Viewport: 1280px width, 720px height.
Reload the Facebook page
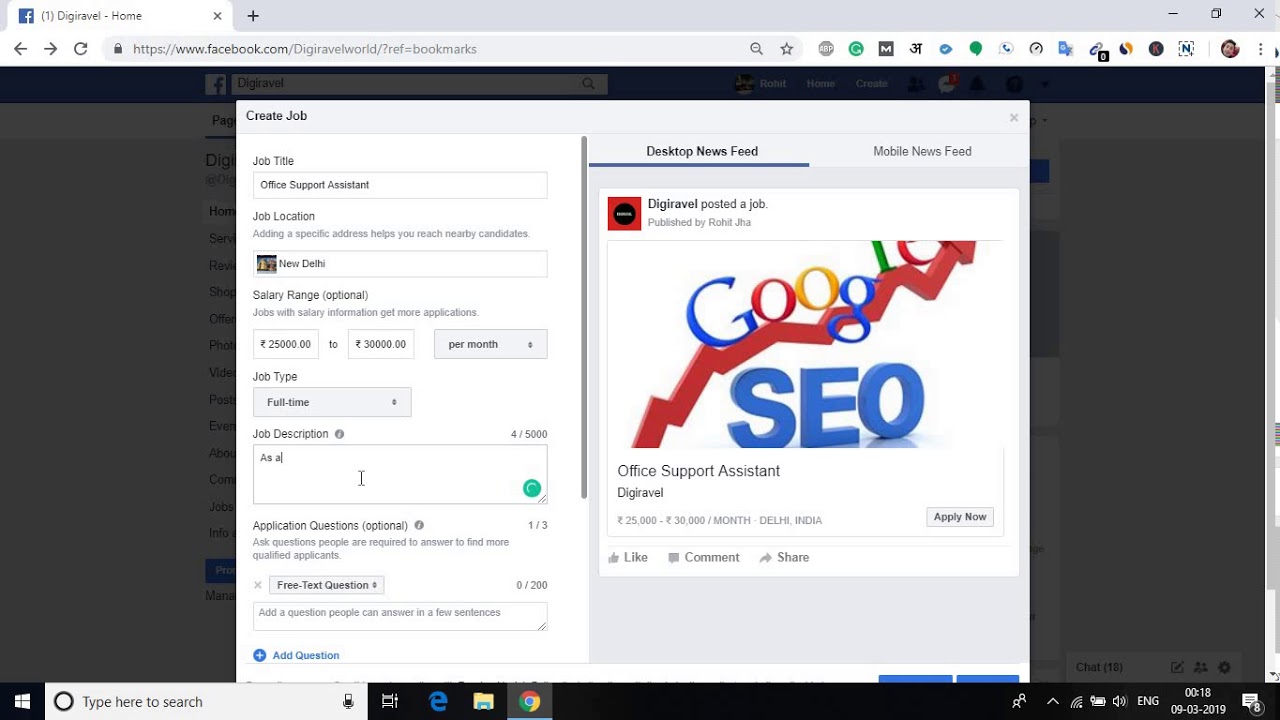click(x=81, y=48)
